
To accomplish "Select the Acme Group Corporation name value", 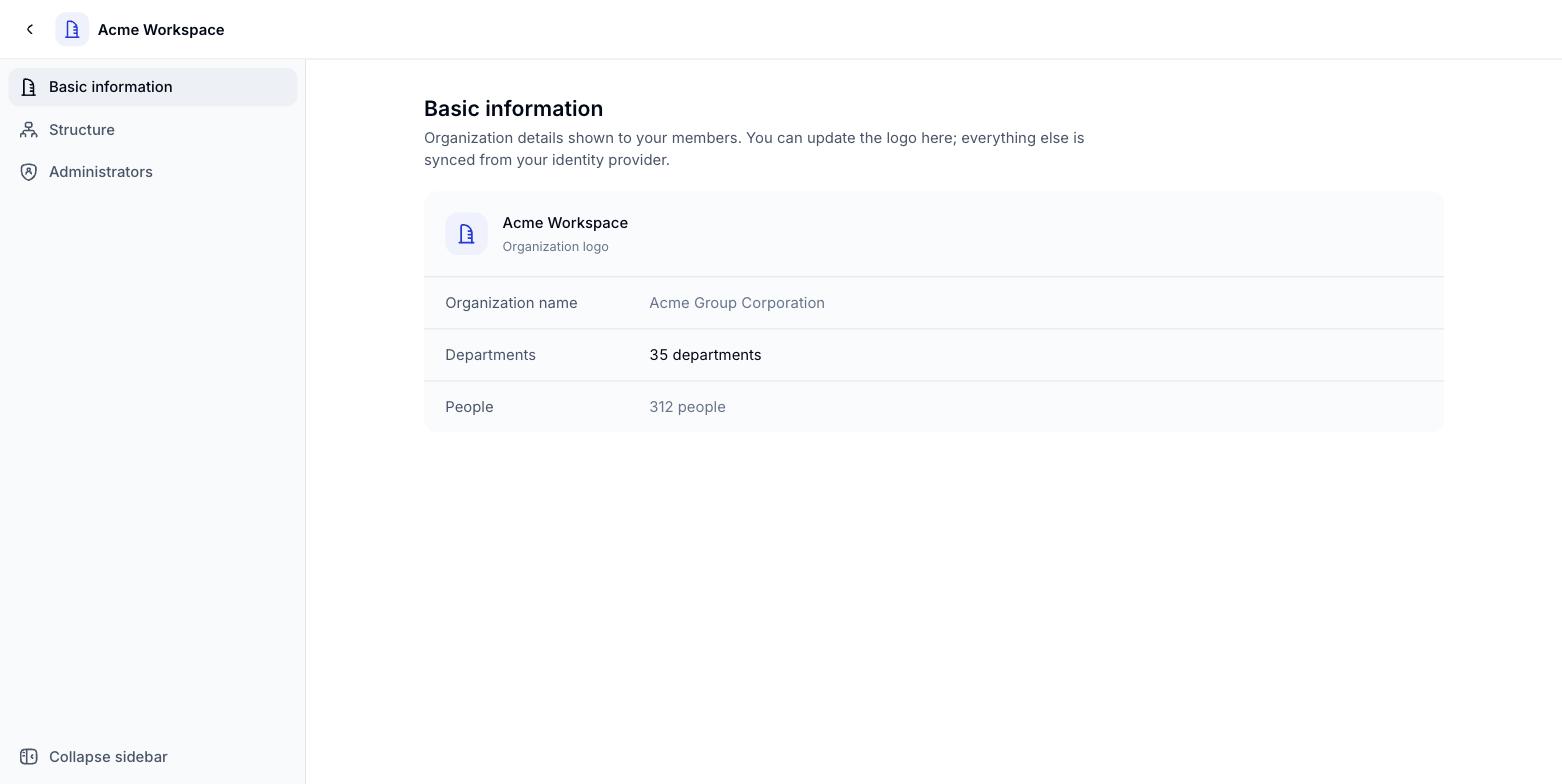I will tap(737, 303).
